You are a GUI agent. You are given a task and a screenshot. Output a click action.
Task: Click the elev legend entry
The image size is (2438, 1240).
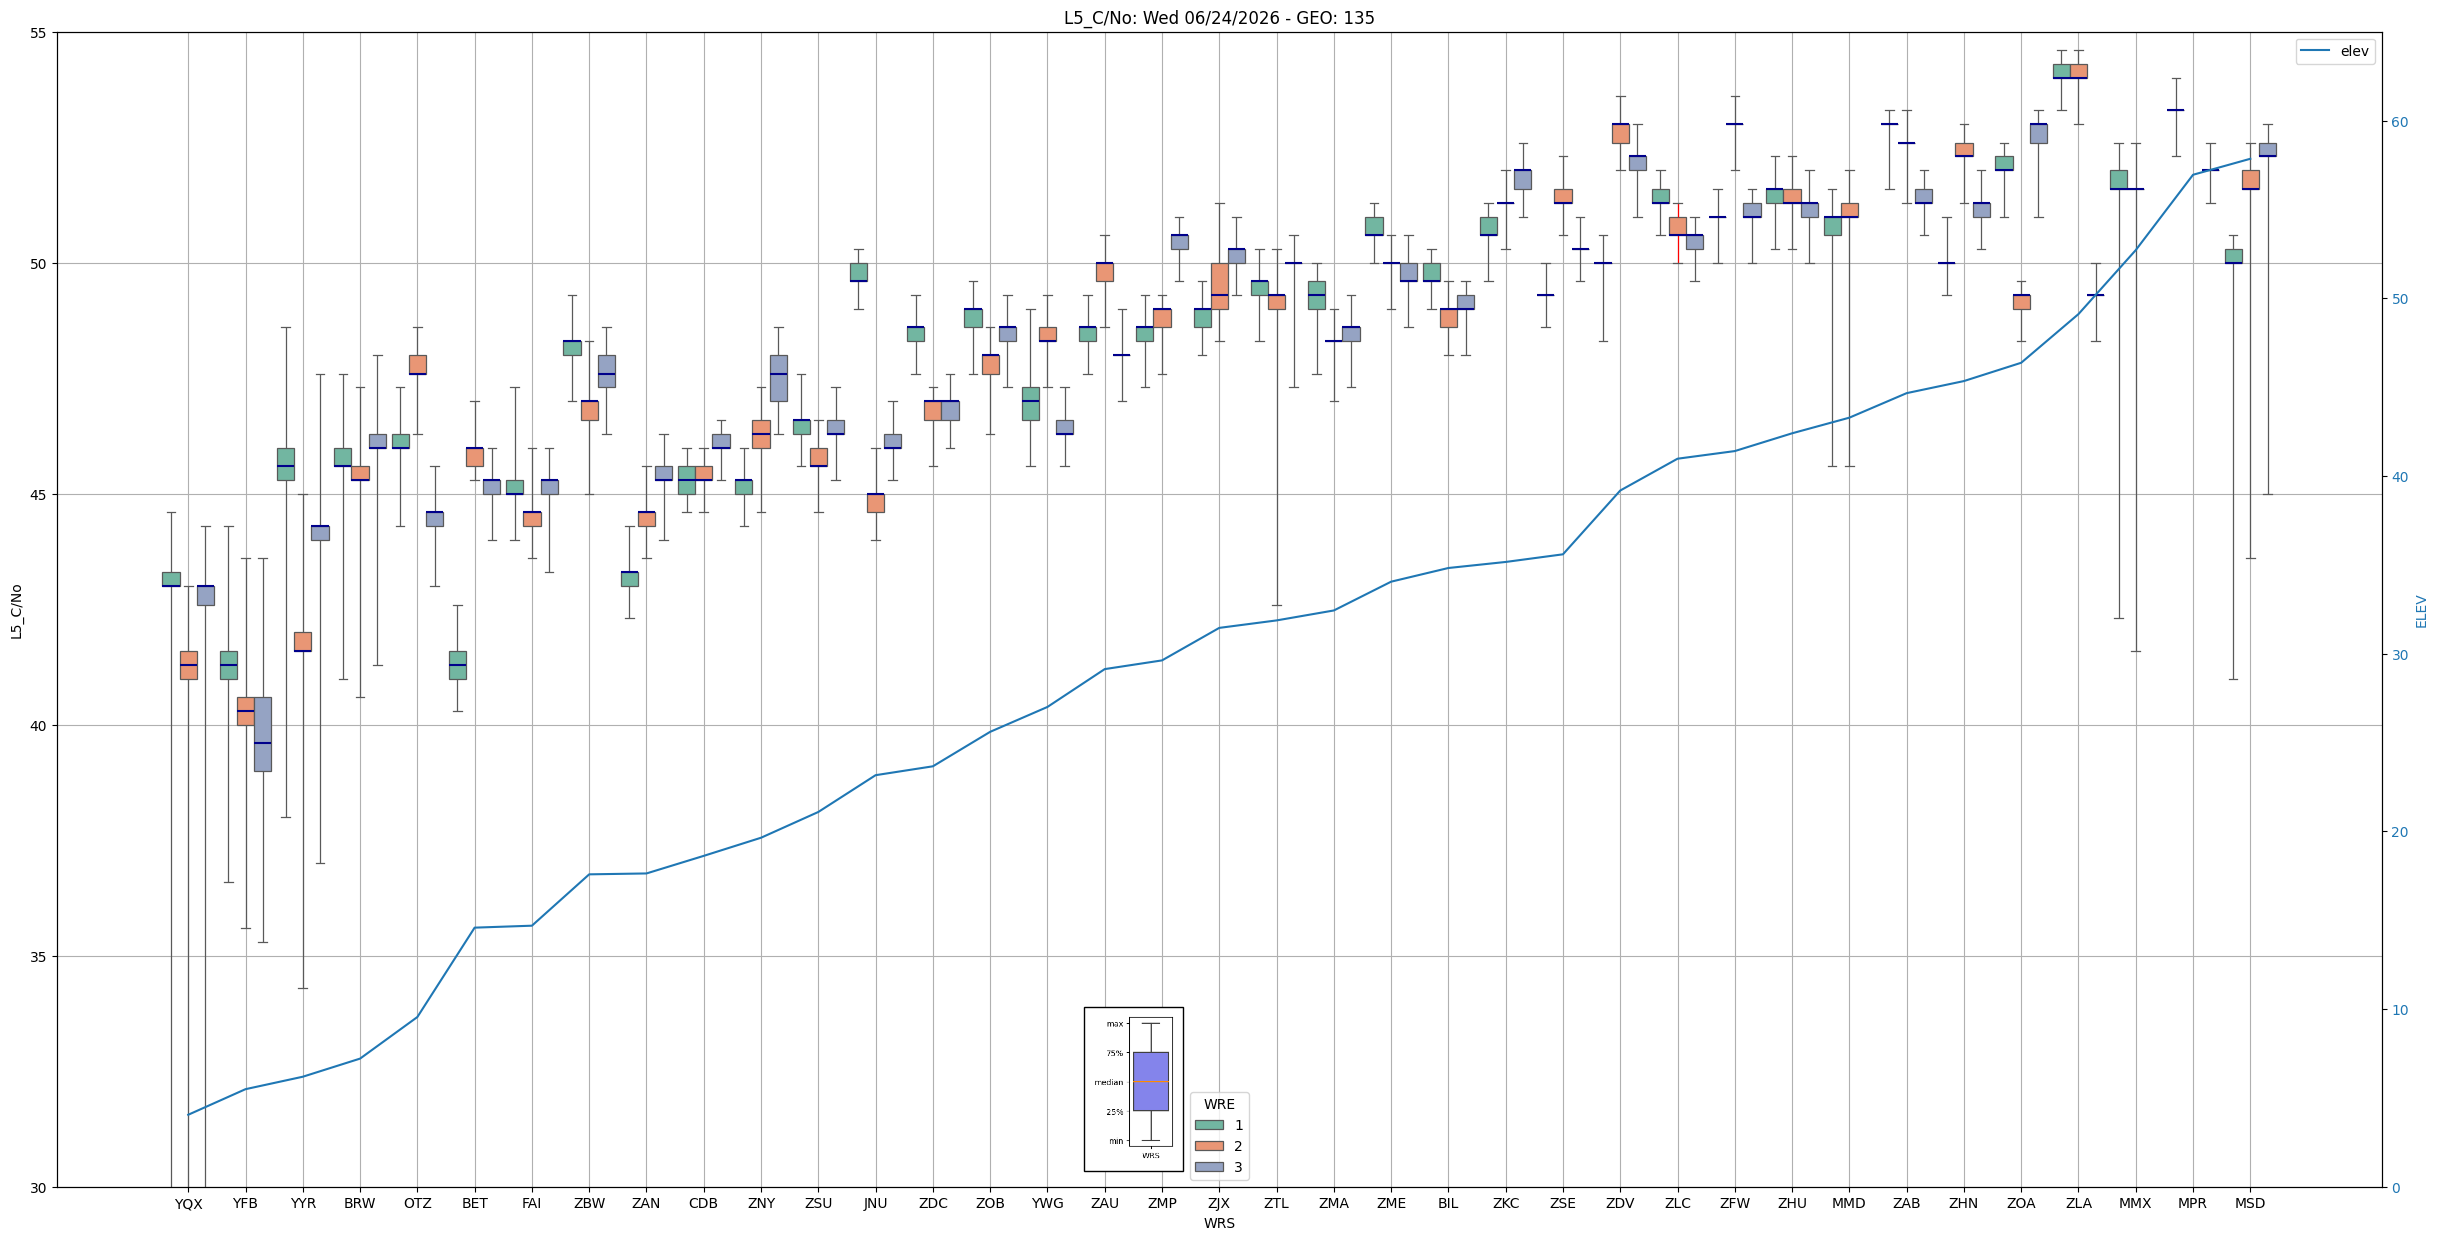(2335, 51)
